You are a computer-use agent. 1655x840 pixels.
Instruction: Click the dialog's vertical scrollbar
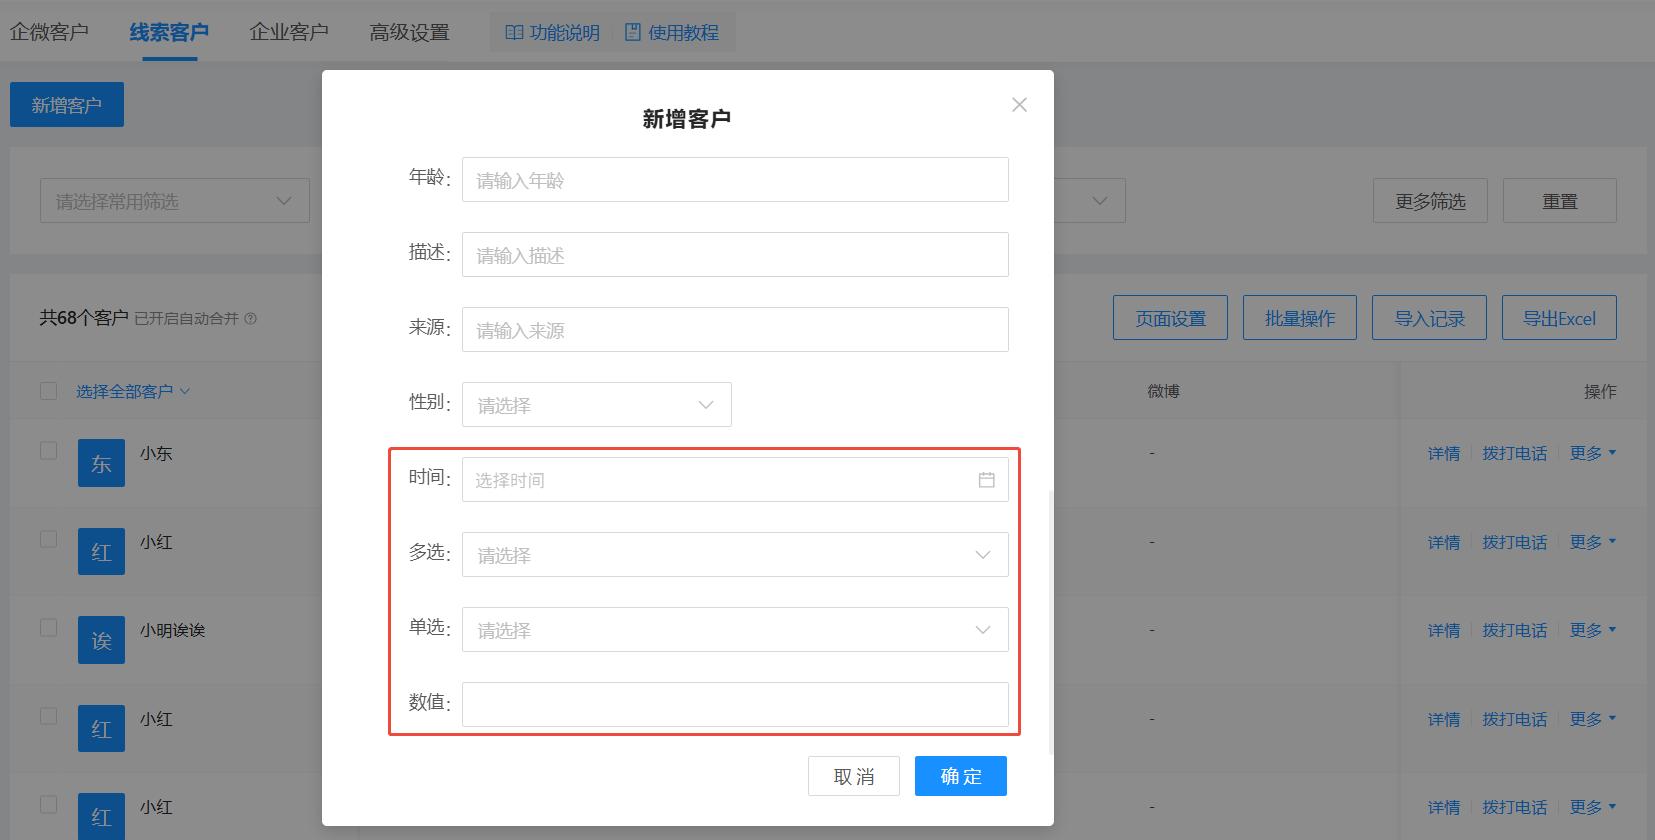pos(1050,620)
